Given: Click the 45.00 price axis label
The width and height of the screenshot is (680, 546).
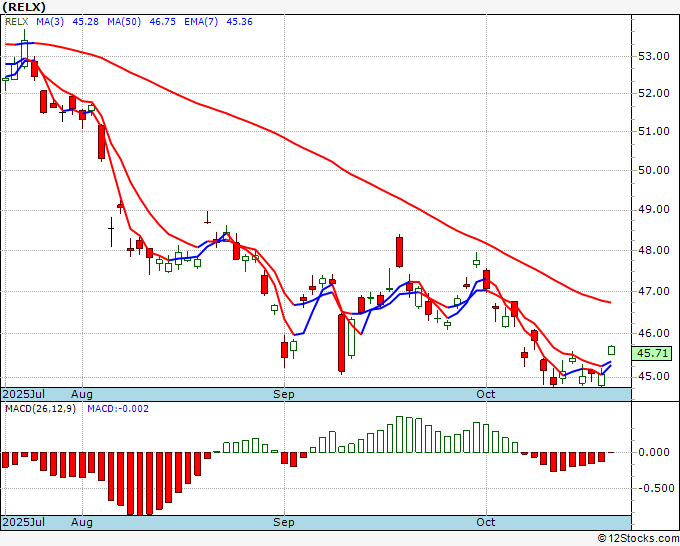Looking at the screenshot, I should (x=653, y=376).
